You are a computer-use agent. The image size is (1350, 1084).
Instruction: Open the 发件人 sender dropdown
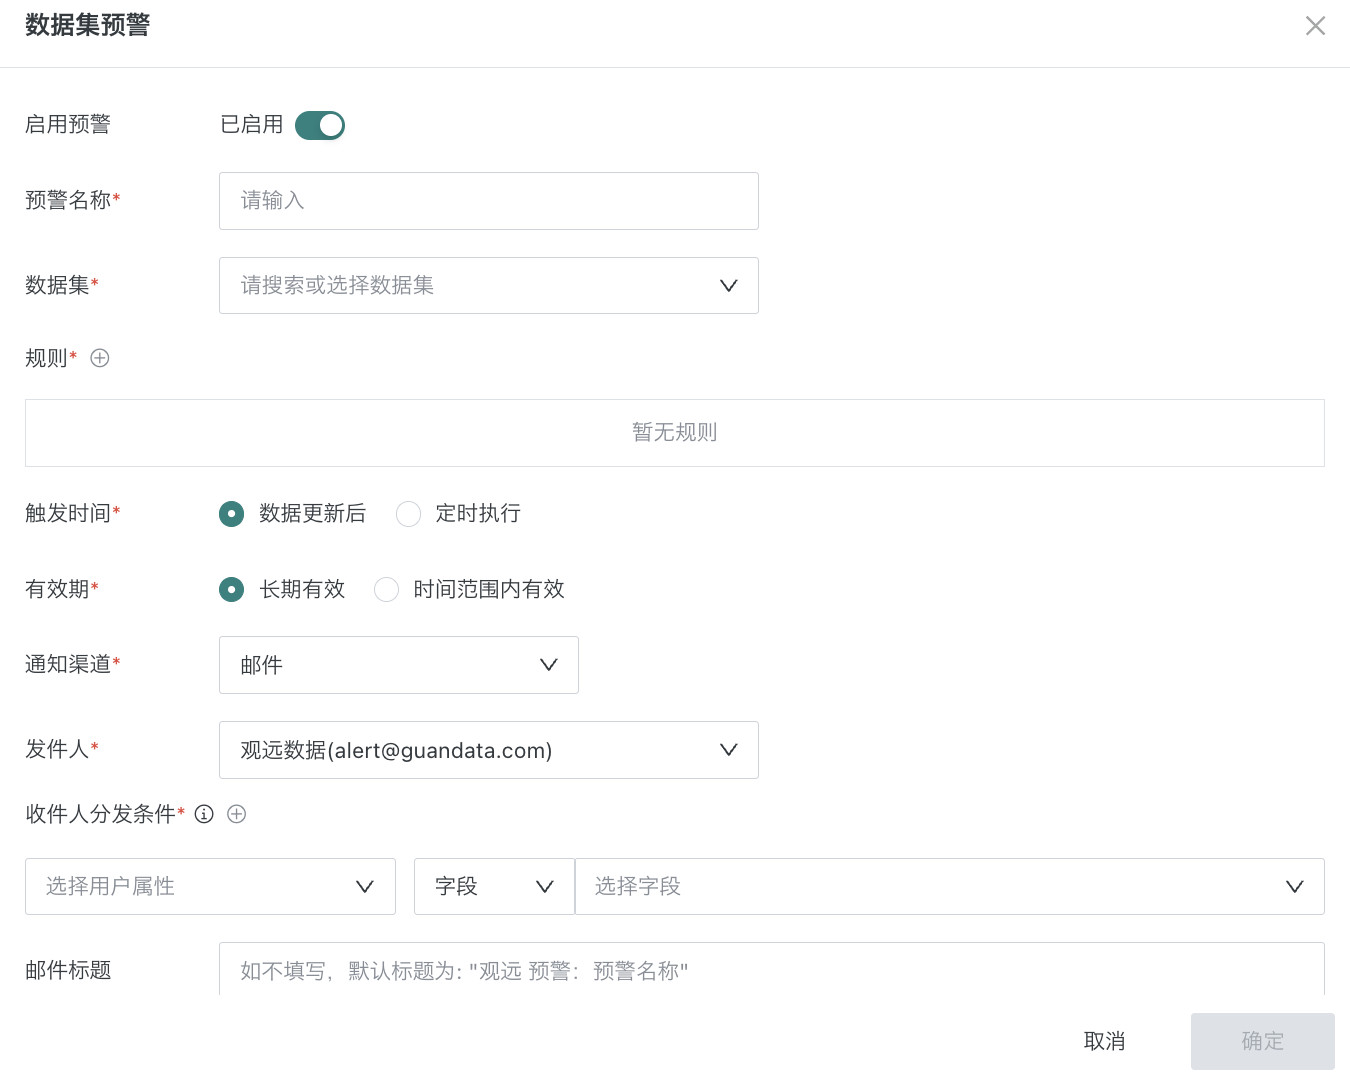tap(488, 750)
